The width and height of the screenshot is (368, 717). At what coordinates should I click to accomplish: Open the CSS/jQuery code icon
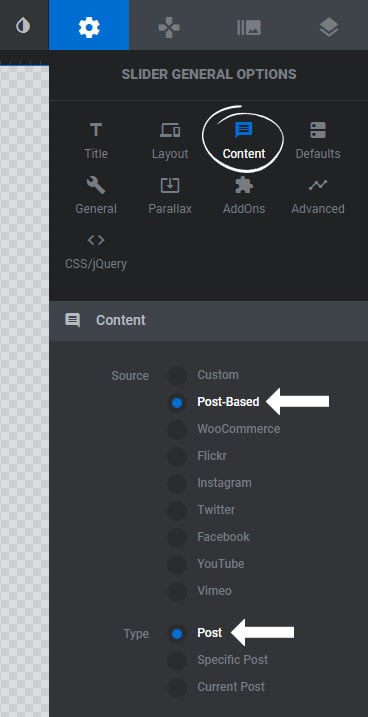click(x=96, y=240)
